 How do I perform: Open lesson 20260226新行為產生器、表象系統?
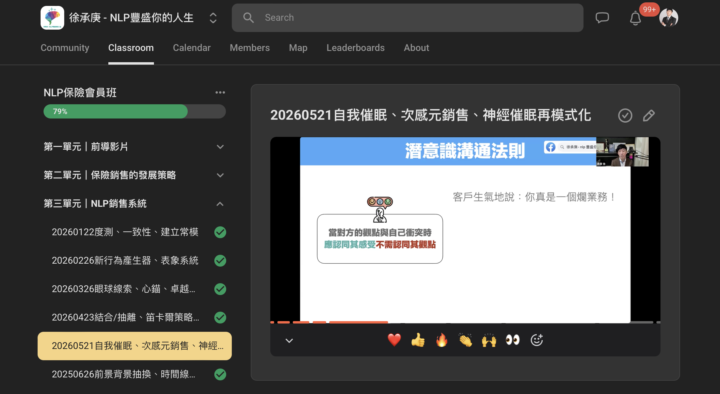click(125, 260)
